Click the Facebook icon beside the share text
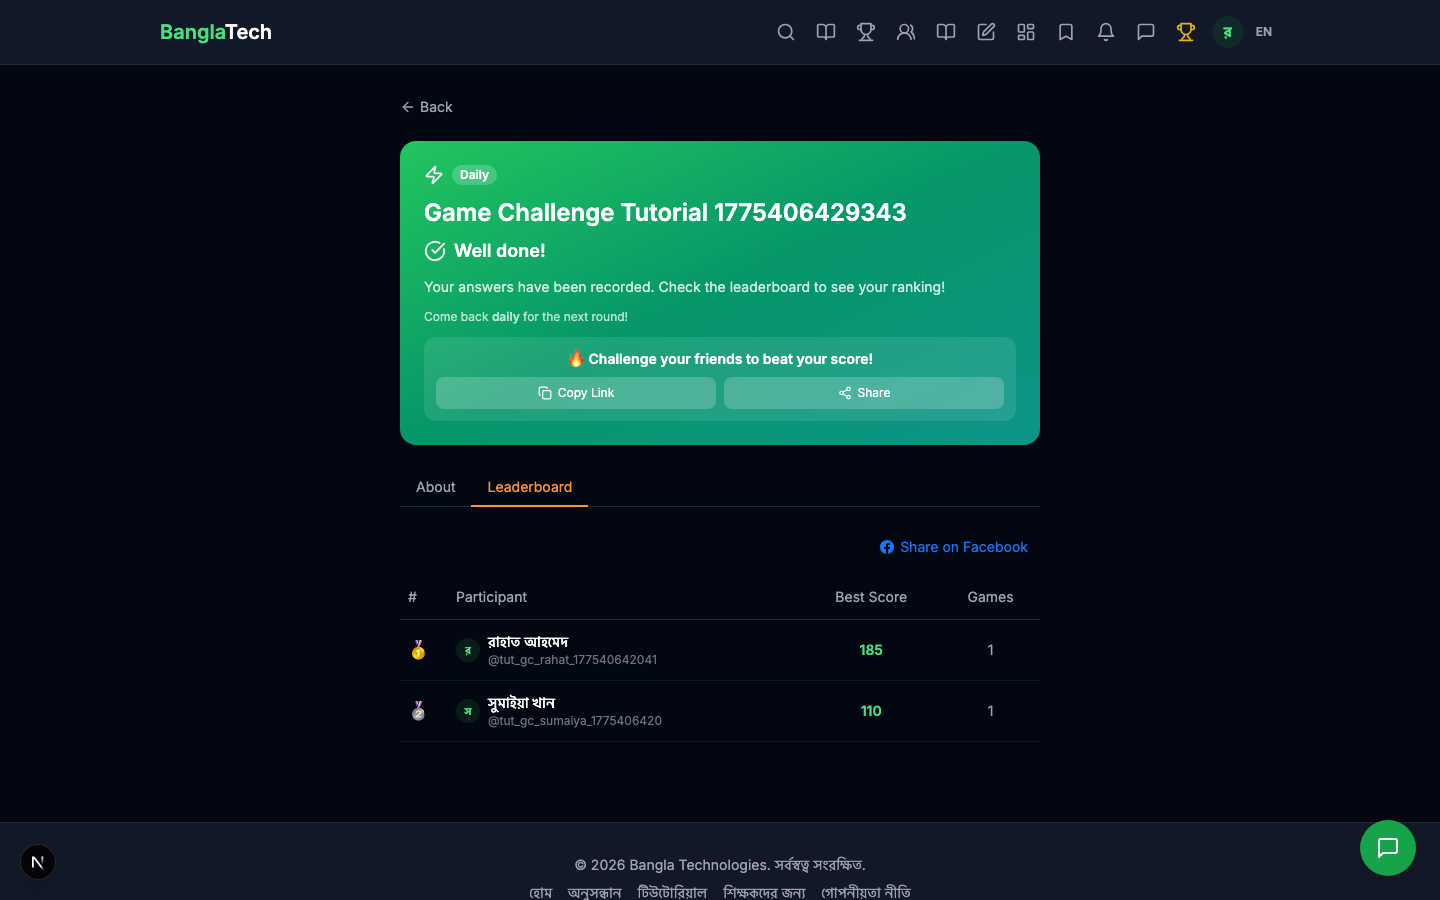1440x900 pixels. (x=887, y=547)
